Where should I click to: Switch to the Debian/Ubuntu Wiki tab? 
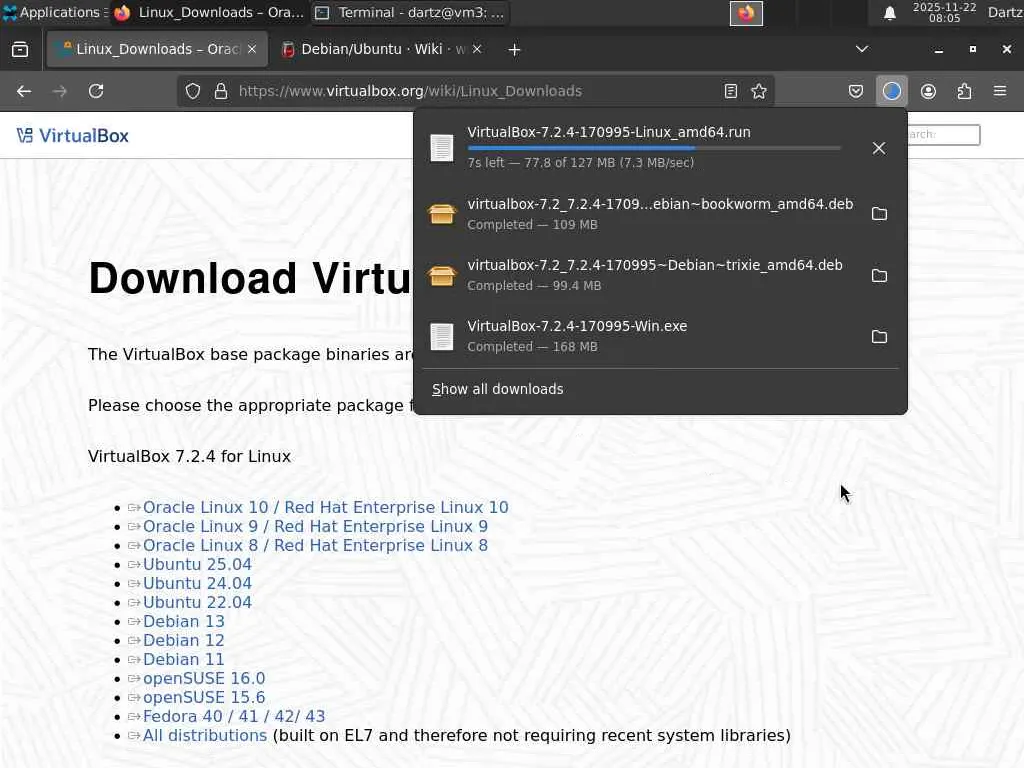pos(382,49)
